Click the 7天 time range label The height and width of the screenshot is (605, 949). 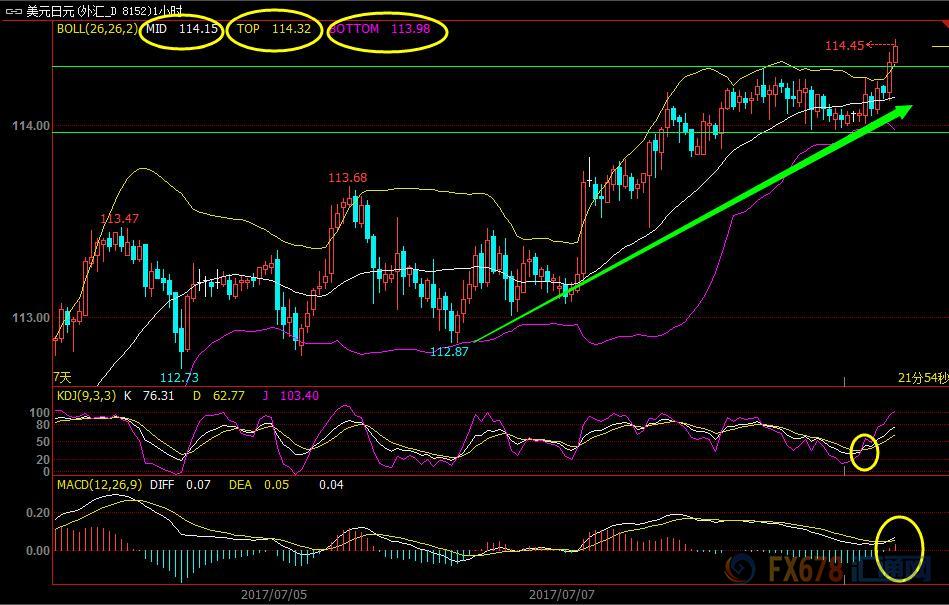pyautogui.click(x=63, y=377)
